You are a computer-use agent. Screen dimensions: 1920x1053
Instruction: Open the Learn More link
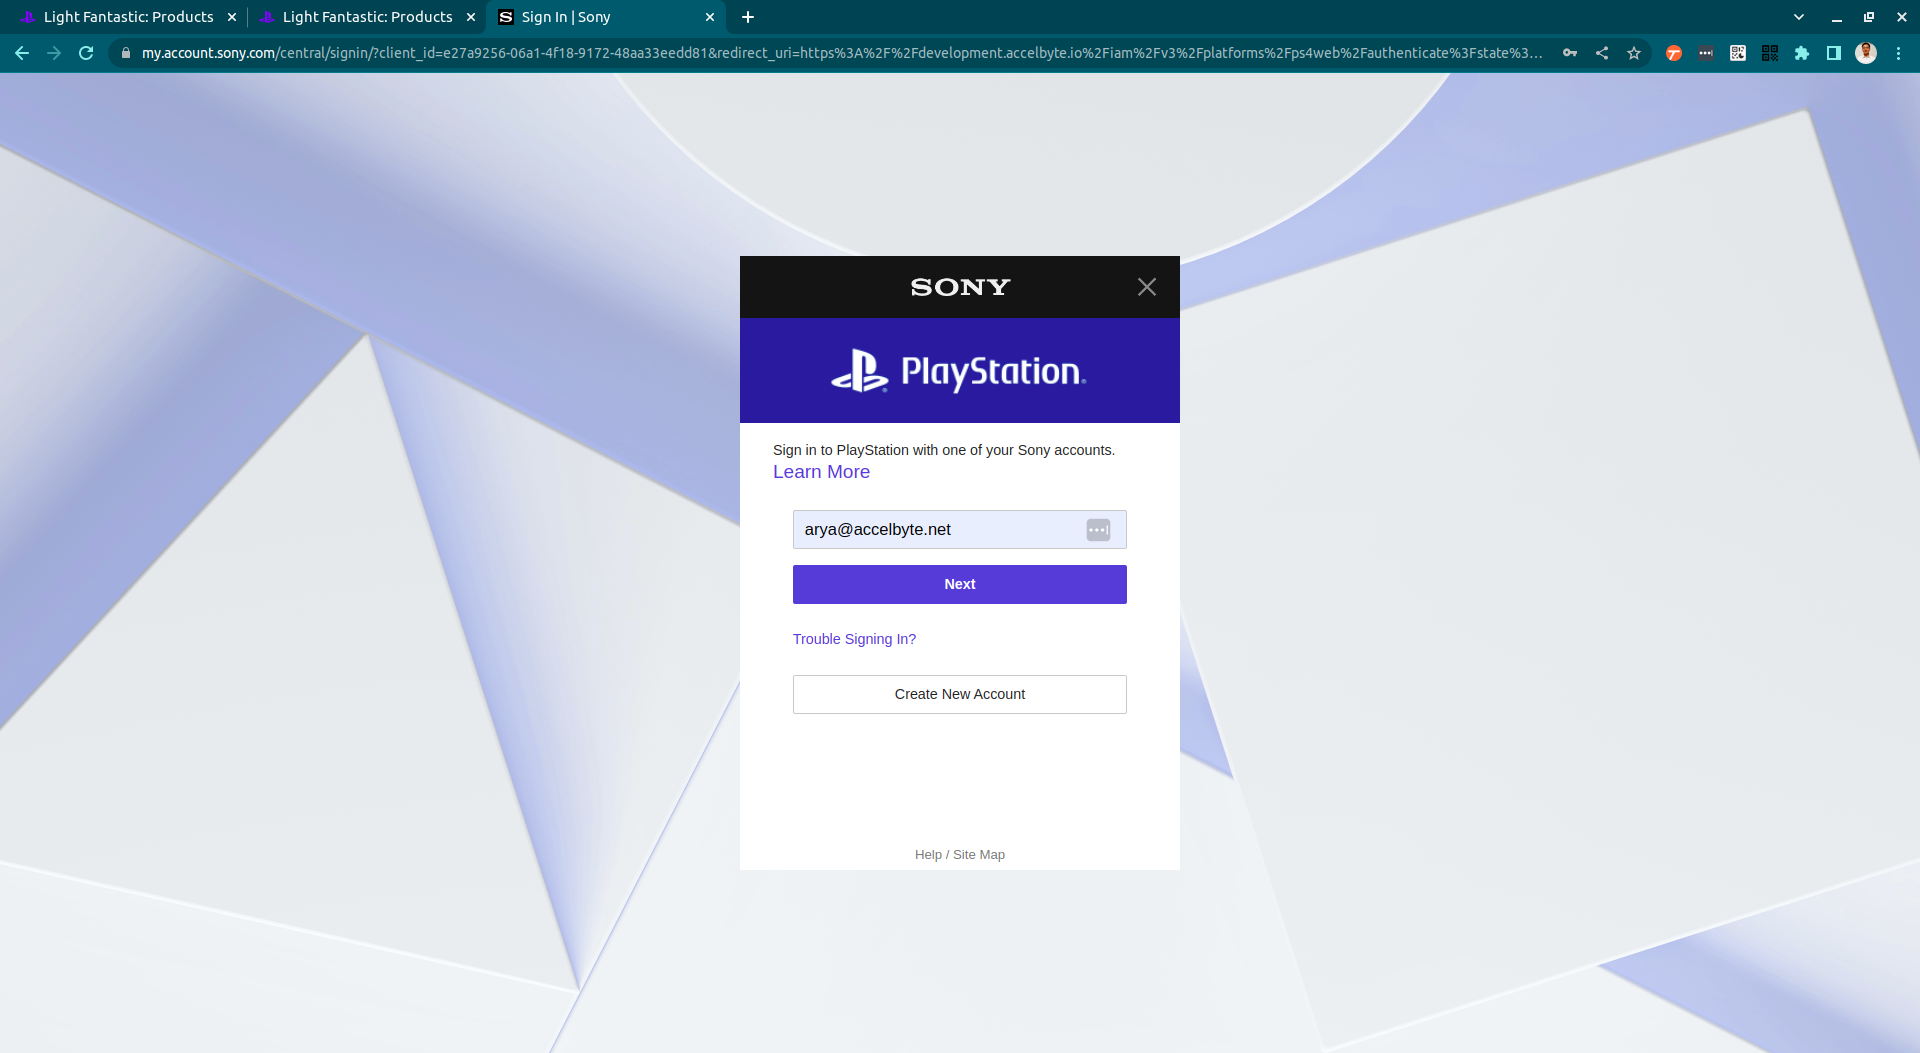[x=821, y=472]
